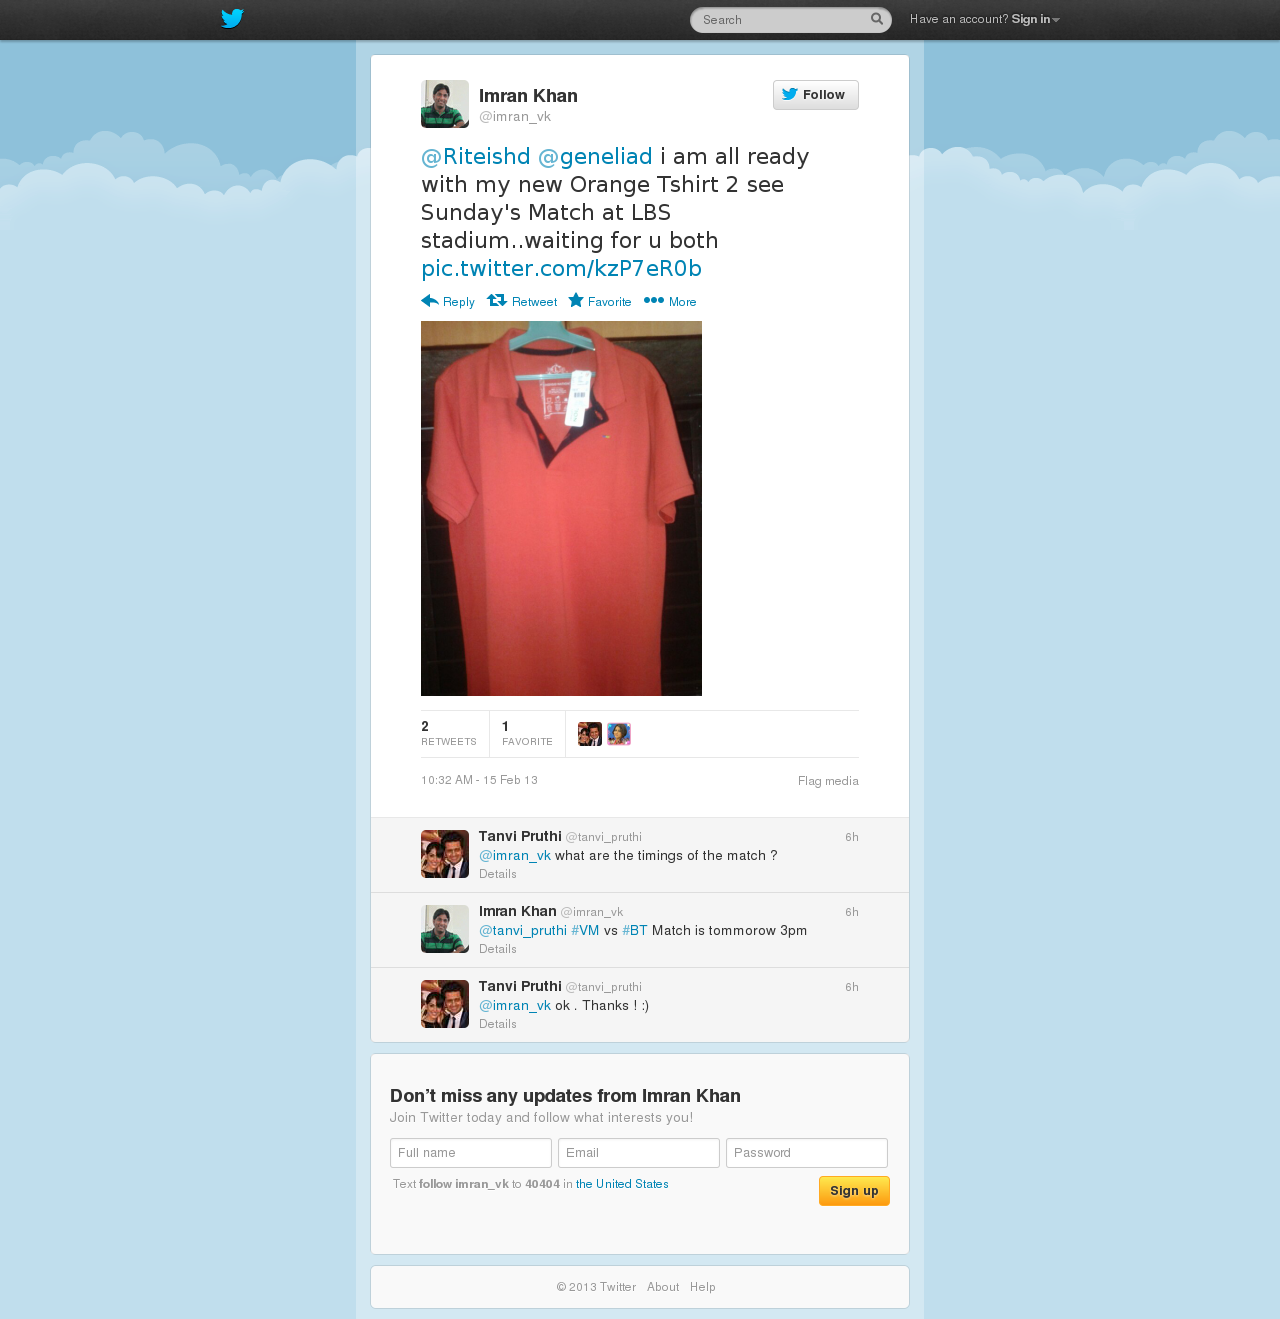Focus the Full name field
Image resolution: width=1280 pixels, height=1319 pixels.
pos(471,1153)
